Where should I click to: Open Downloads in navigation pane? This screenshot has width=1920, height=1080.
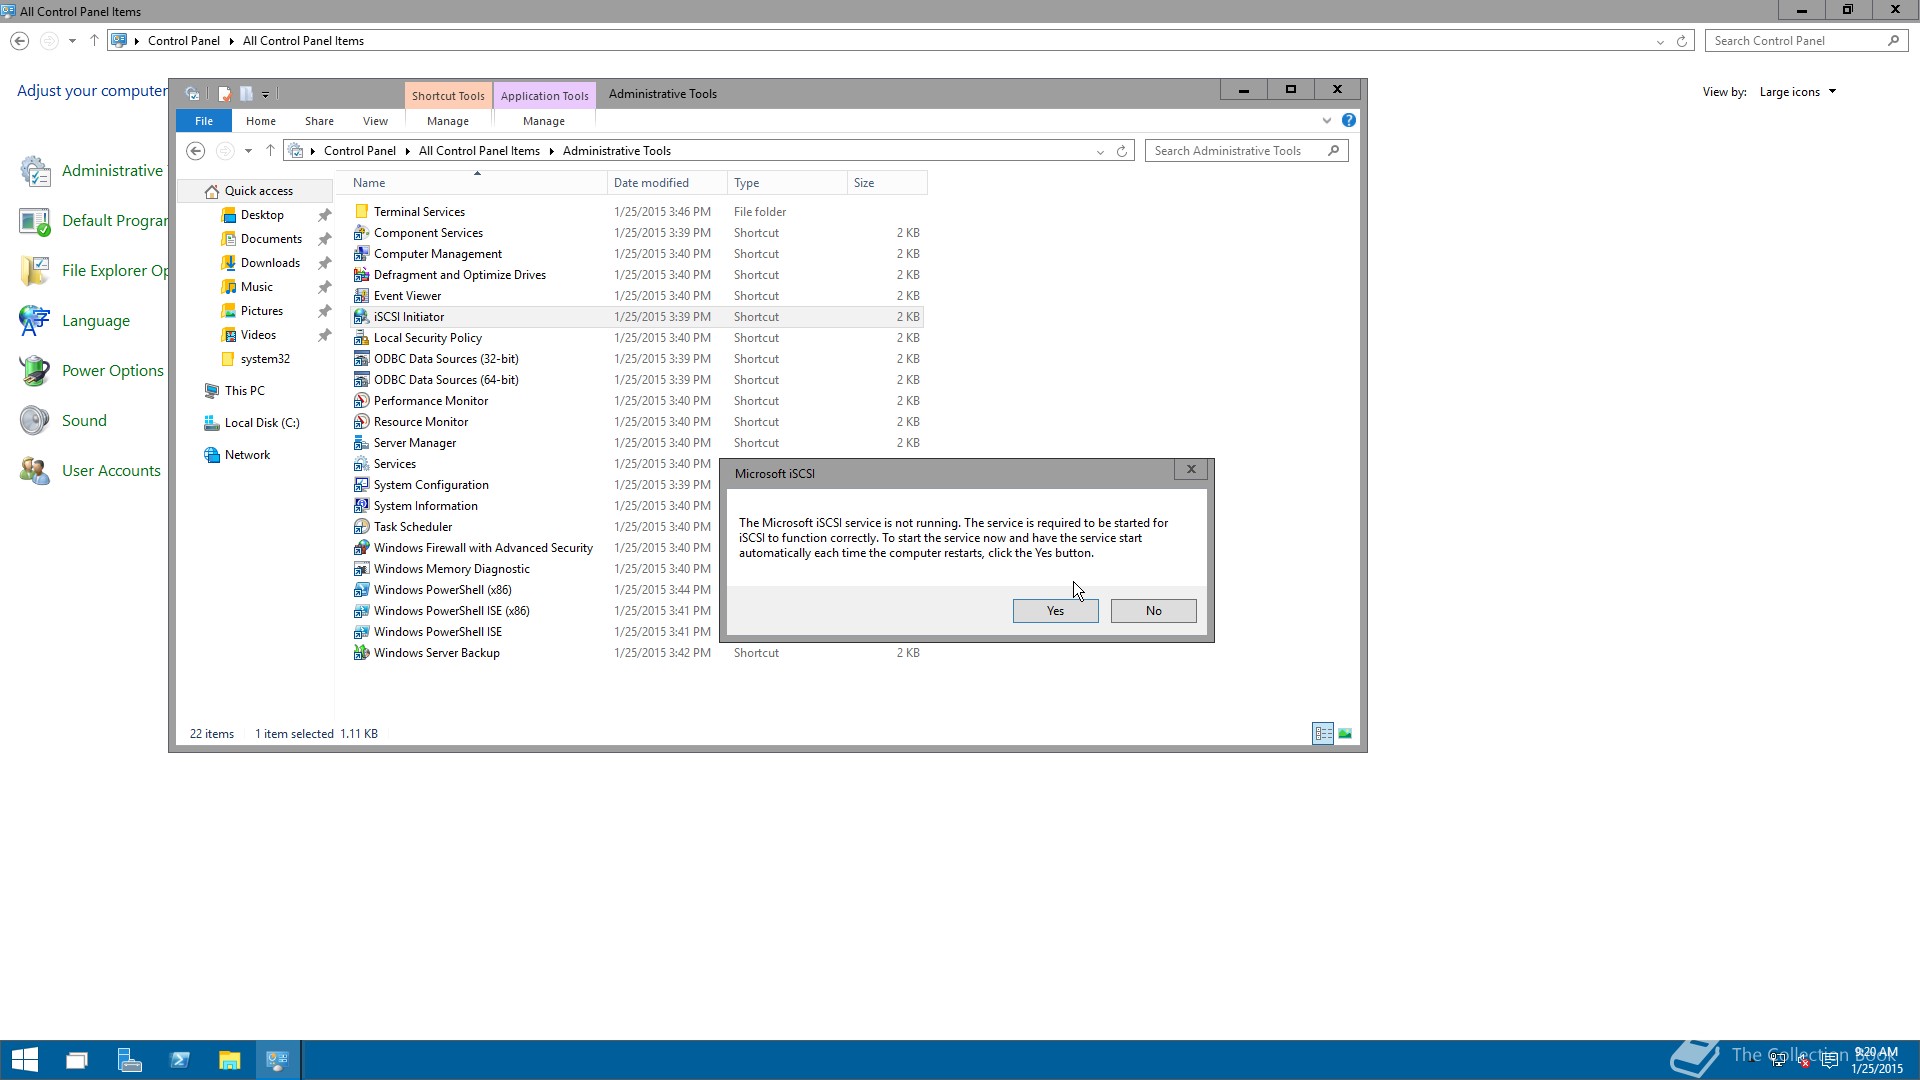[x=270, y=263]
